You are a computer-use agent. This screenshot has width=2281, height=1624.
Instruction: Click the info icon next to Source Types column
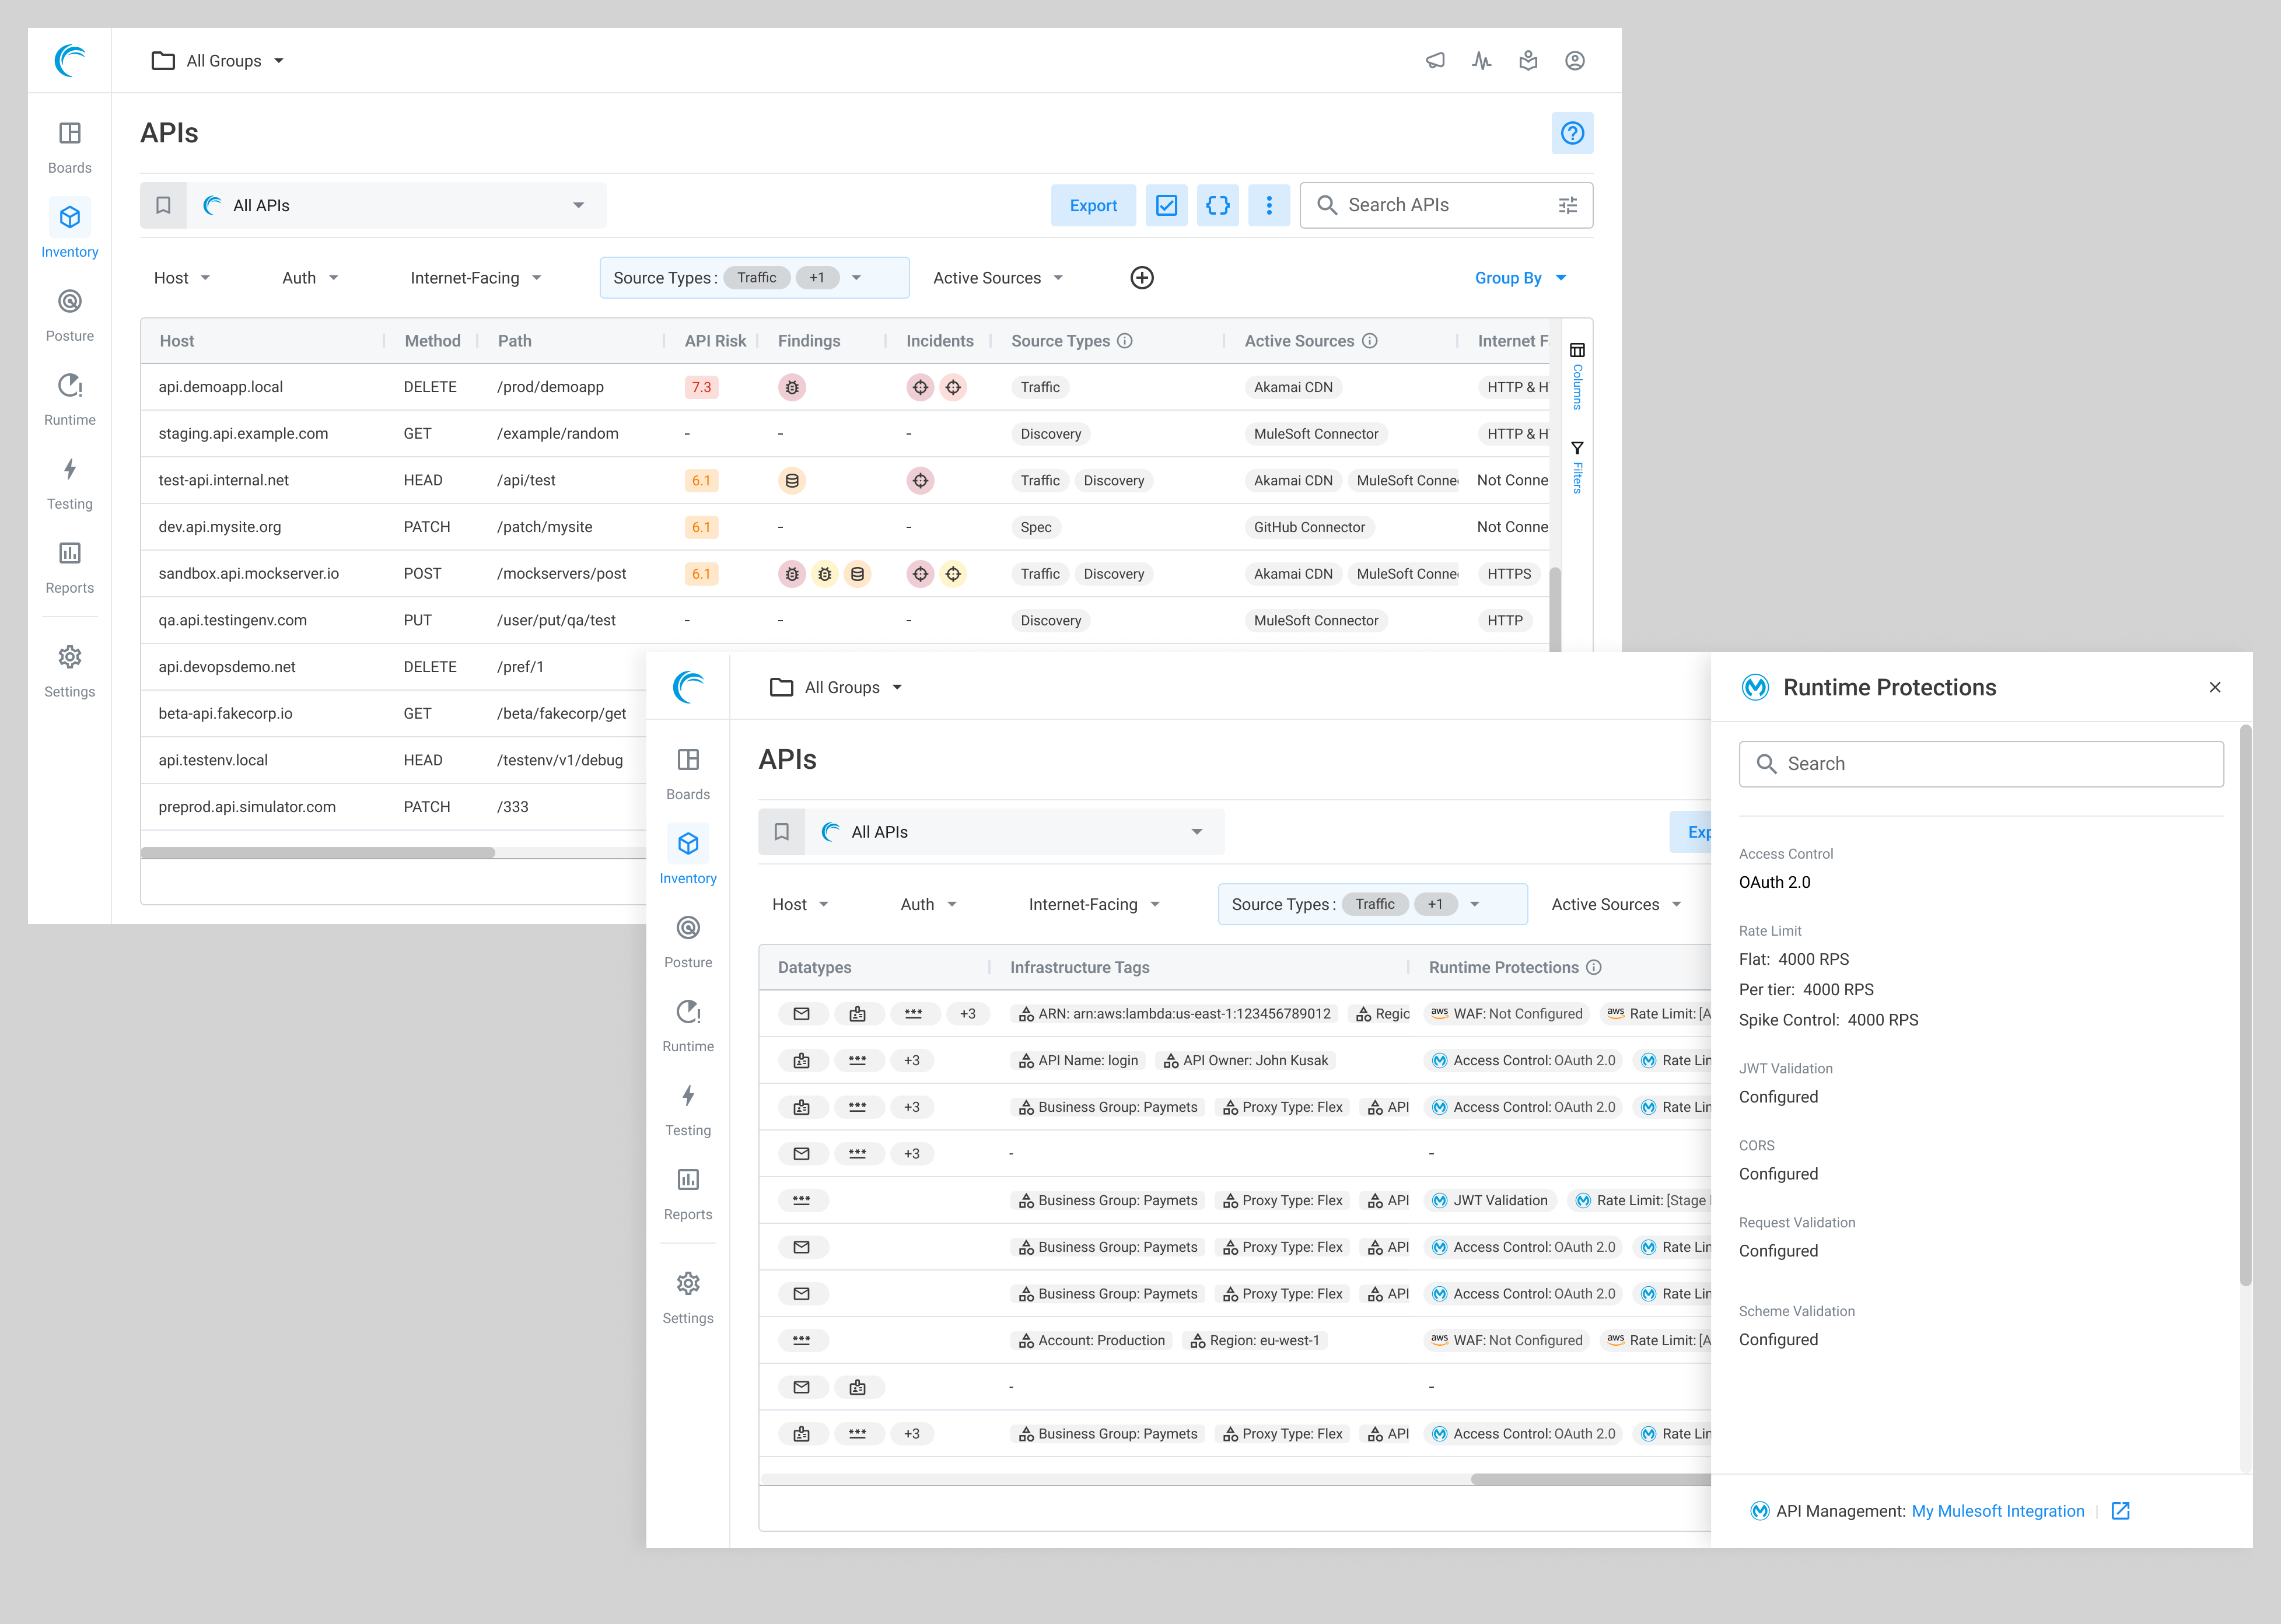(1124, 341)
